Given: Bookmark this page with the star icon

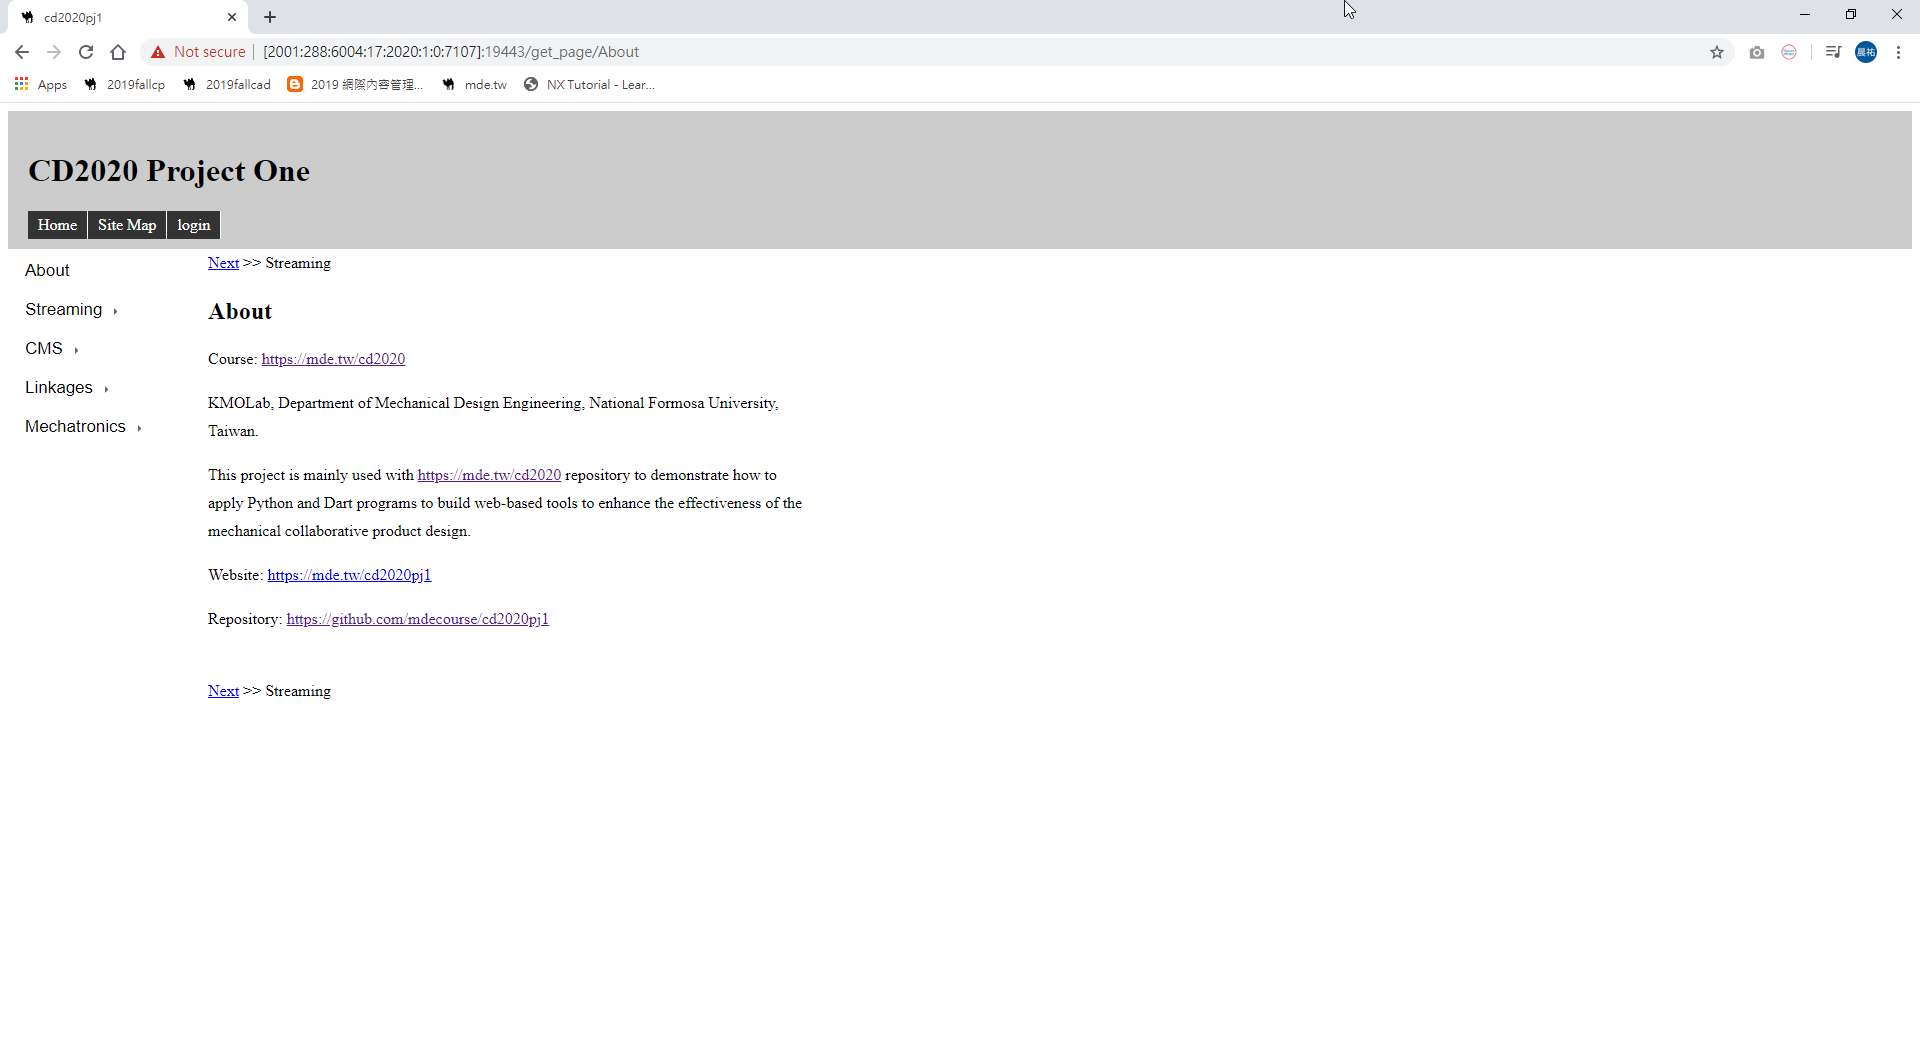Looking at the screenshot, I should [1717, 52].
